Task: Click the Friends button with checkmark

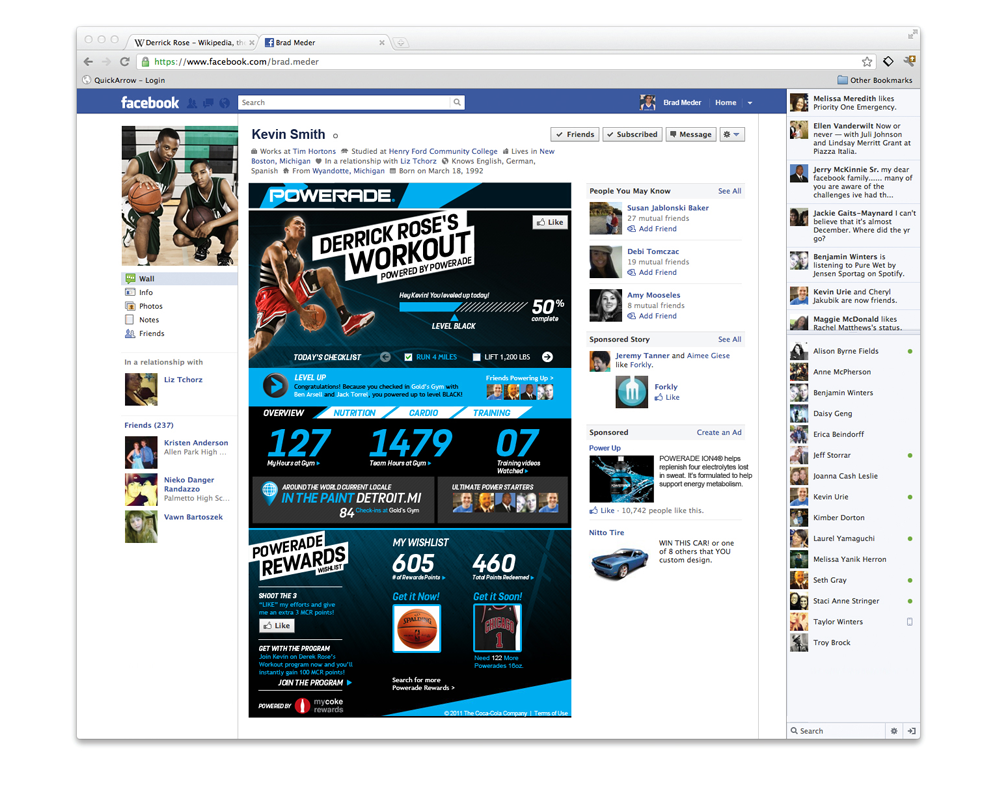Action: pos(575,135)
